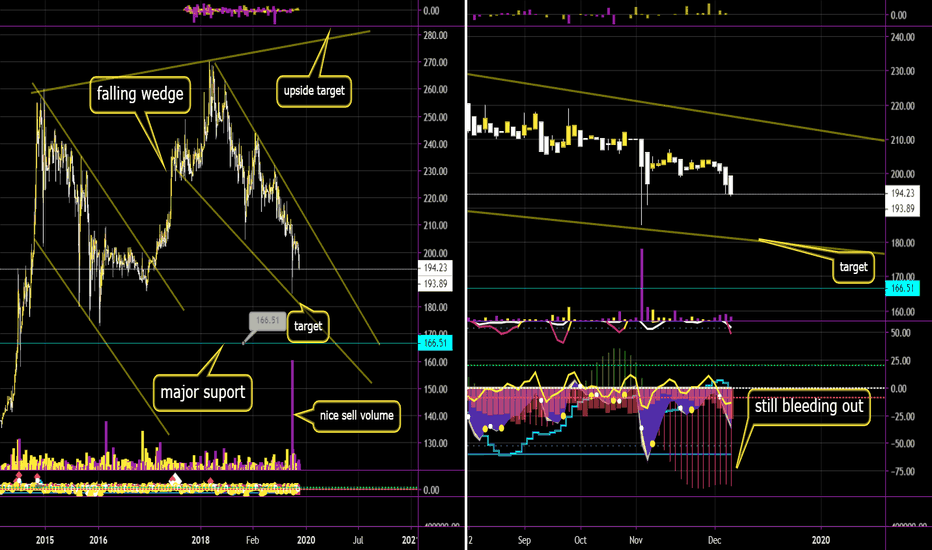Click the 150.00 label on left price axis

(436, 389)
